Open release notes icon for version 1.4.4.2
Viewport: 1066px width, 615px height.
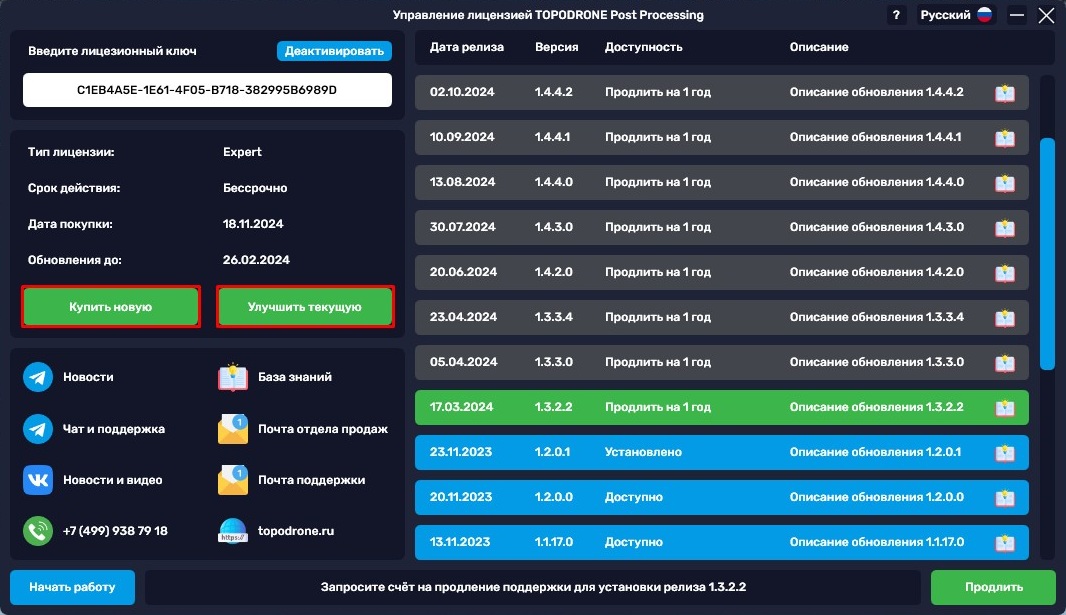[x=1005, y=92]
